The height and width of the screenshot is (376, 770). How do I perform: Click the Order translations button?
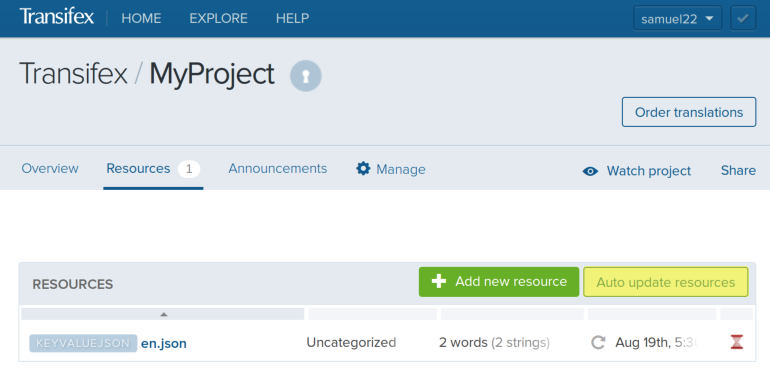point(689,112)
